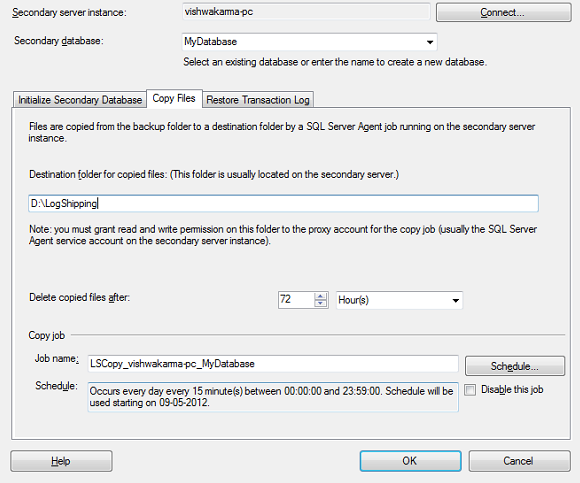This screenshot has height=483, width=580.
Task: Click the 72 hours value field
Action: (x=296, y=300)
